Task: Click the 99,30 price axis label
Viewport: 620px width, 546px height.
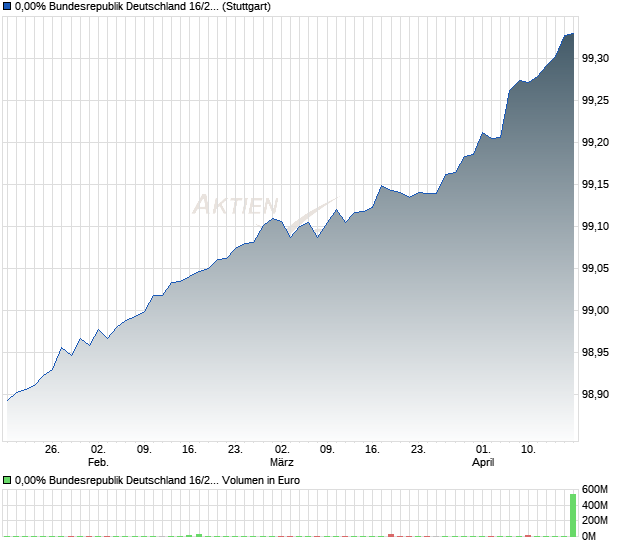Action: click(x=595, y=59)
